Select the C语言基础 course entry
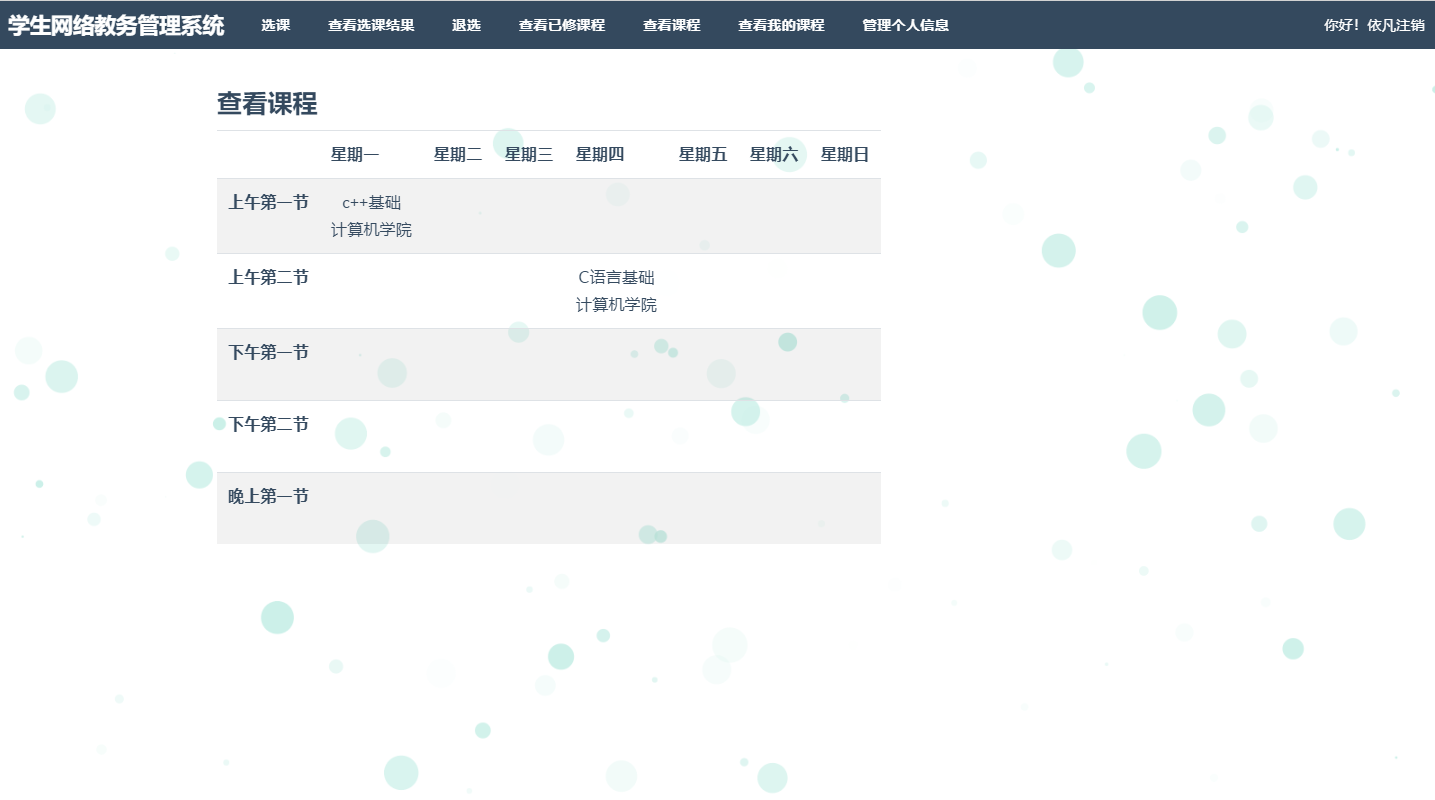Screen dimensions: 1435x800 click(x=615, y=277)
